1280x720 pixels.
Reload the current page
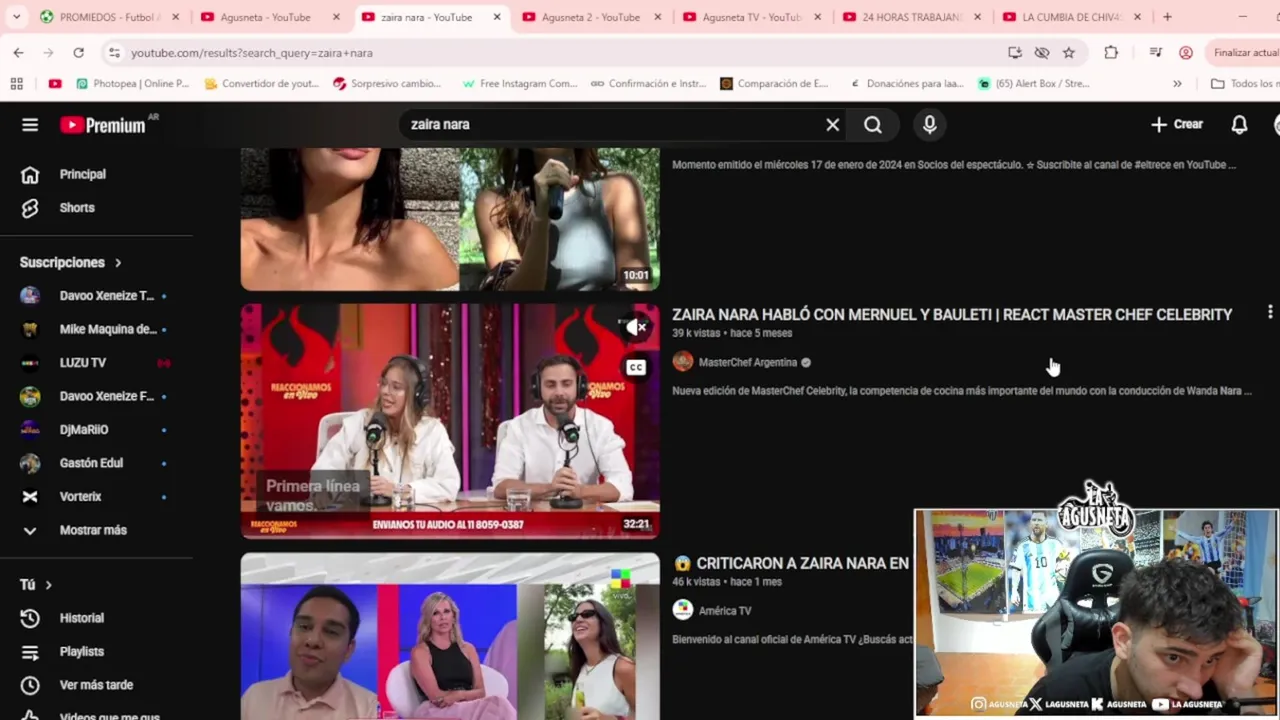tap(78, 53)
